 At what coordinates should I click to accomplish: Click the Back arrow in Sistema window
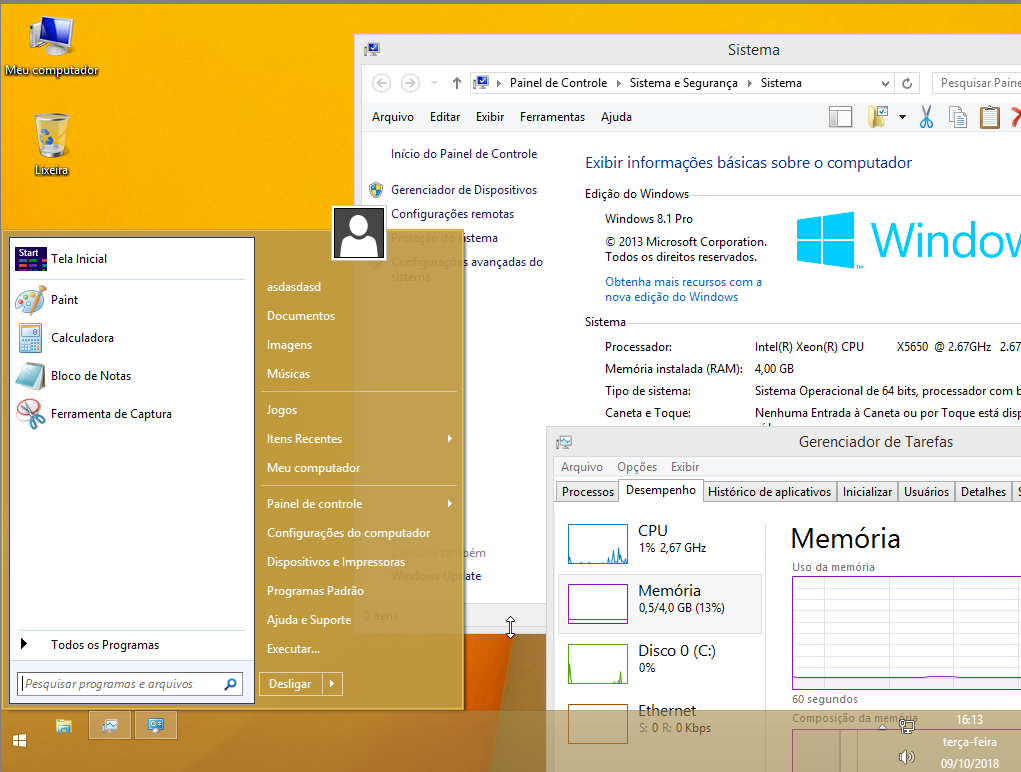(x=382, y=83)
